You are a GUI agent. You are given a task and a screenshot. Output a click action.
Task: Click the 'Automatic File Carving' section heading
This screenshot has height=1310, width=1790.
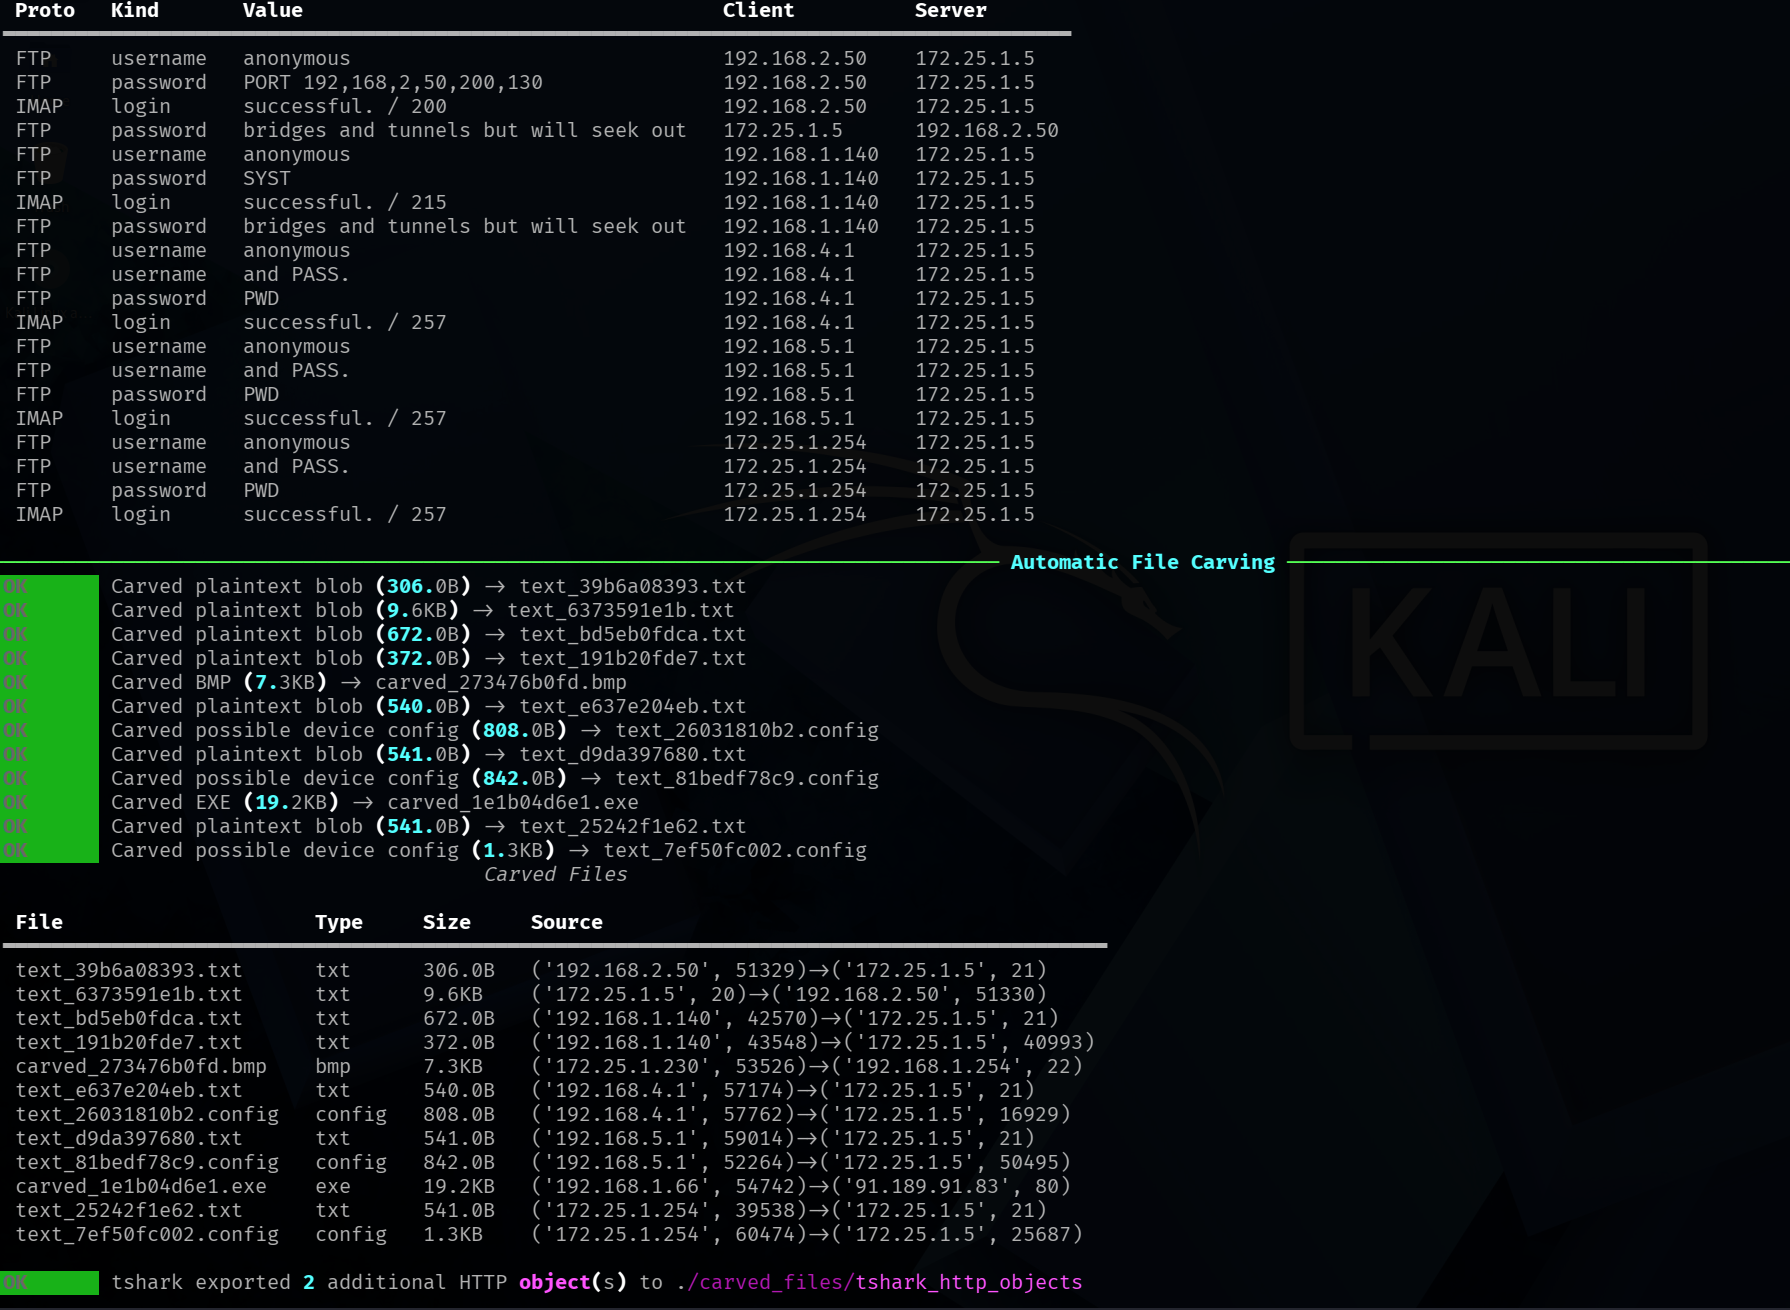(x=1143, y=562)
